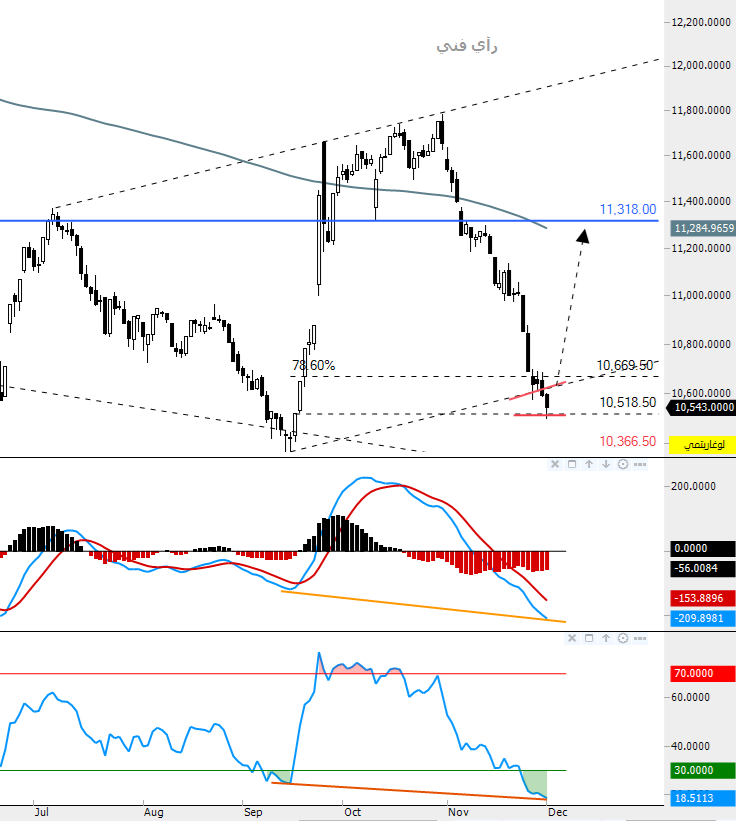Maximize the MACD indicator pane
The height and width of the screenshot is (821, 736).
[x=572, y=464]
